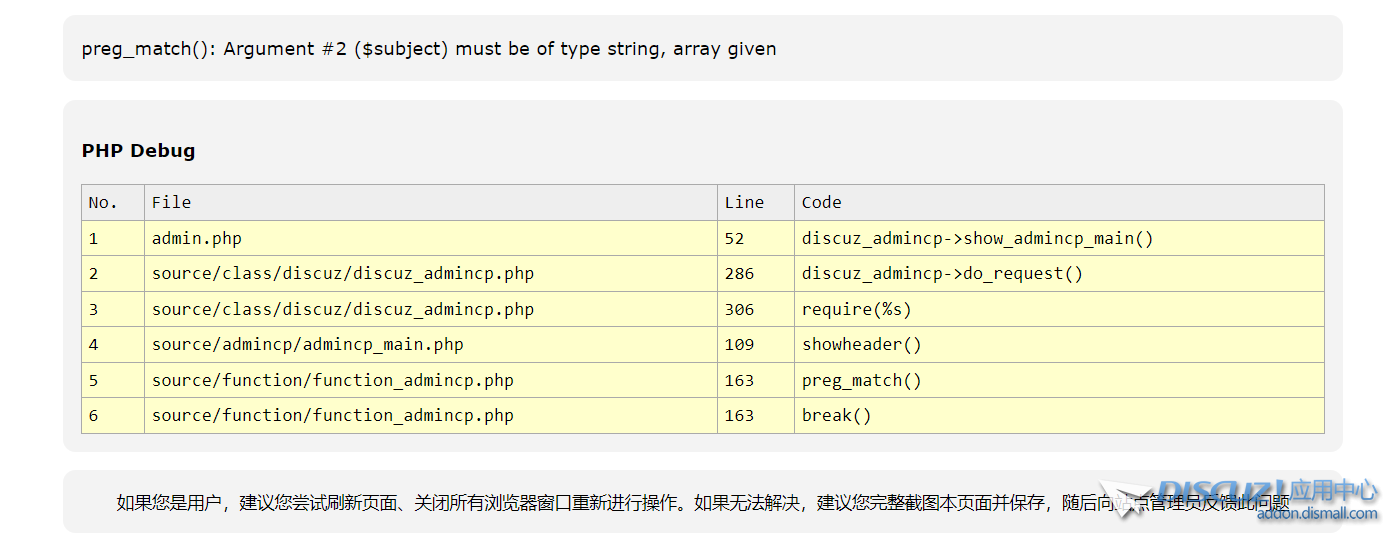
Task: Select the No. column header
Action: (103, 203)
